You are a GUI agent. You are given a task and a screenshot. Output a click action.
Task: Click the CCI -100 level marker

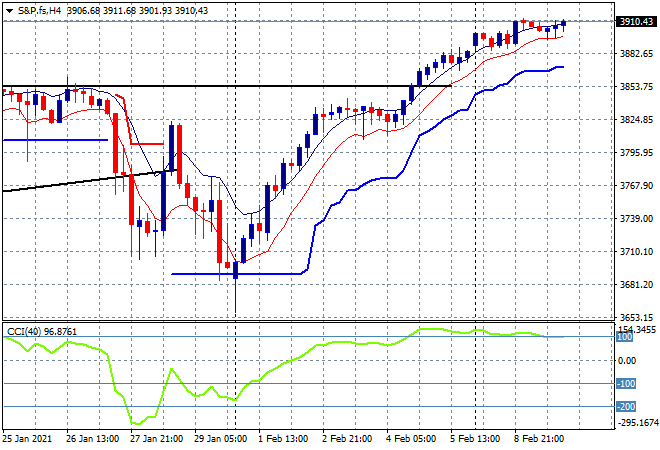click(x=625, y=383)
